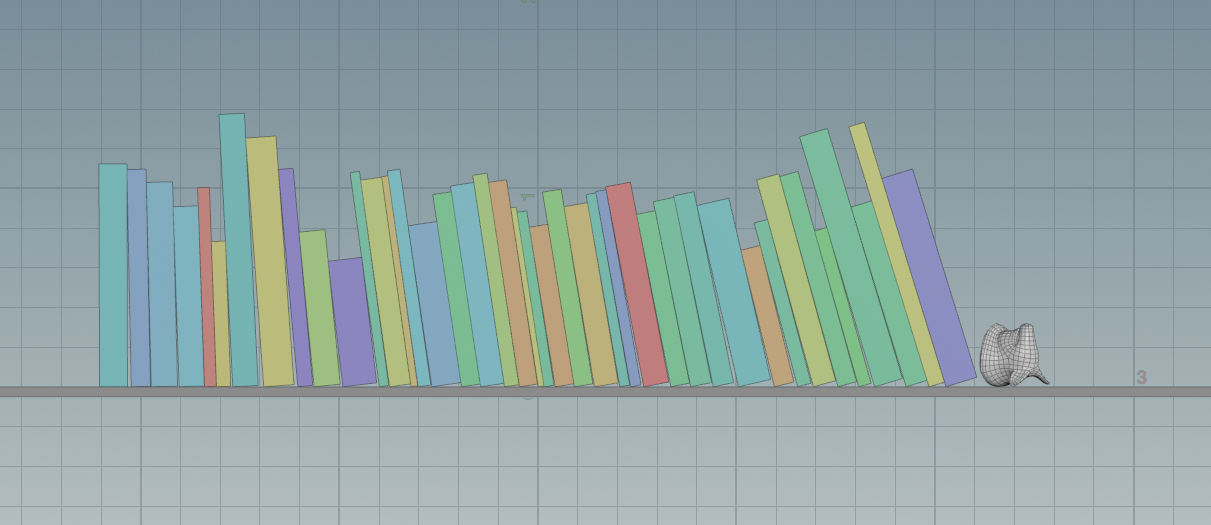Select the short purple book left of center
The height and width of the screenshot is (525, 1211).
[351, 320]
